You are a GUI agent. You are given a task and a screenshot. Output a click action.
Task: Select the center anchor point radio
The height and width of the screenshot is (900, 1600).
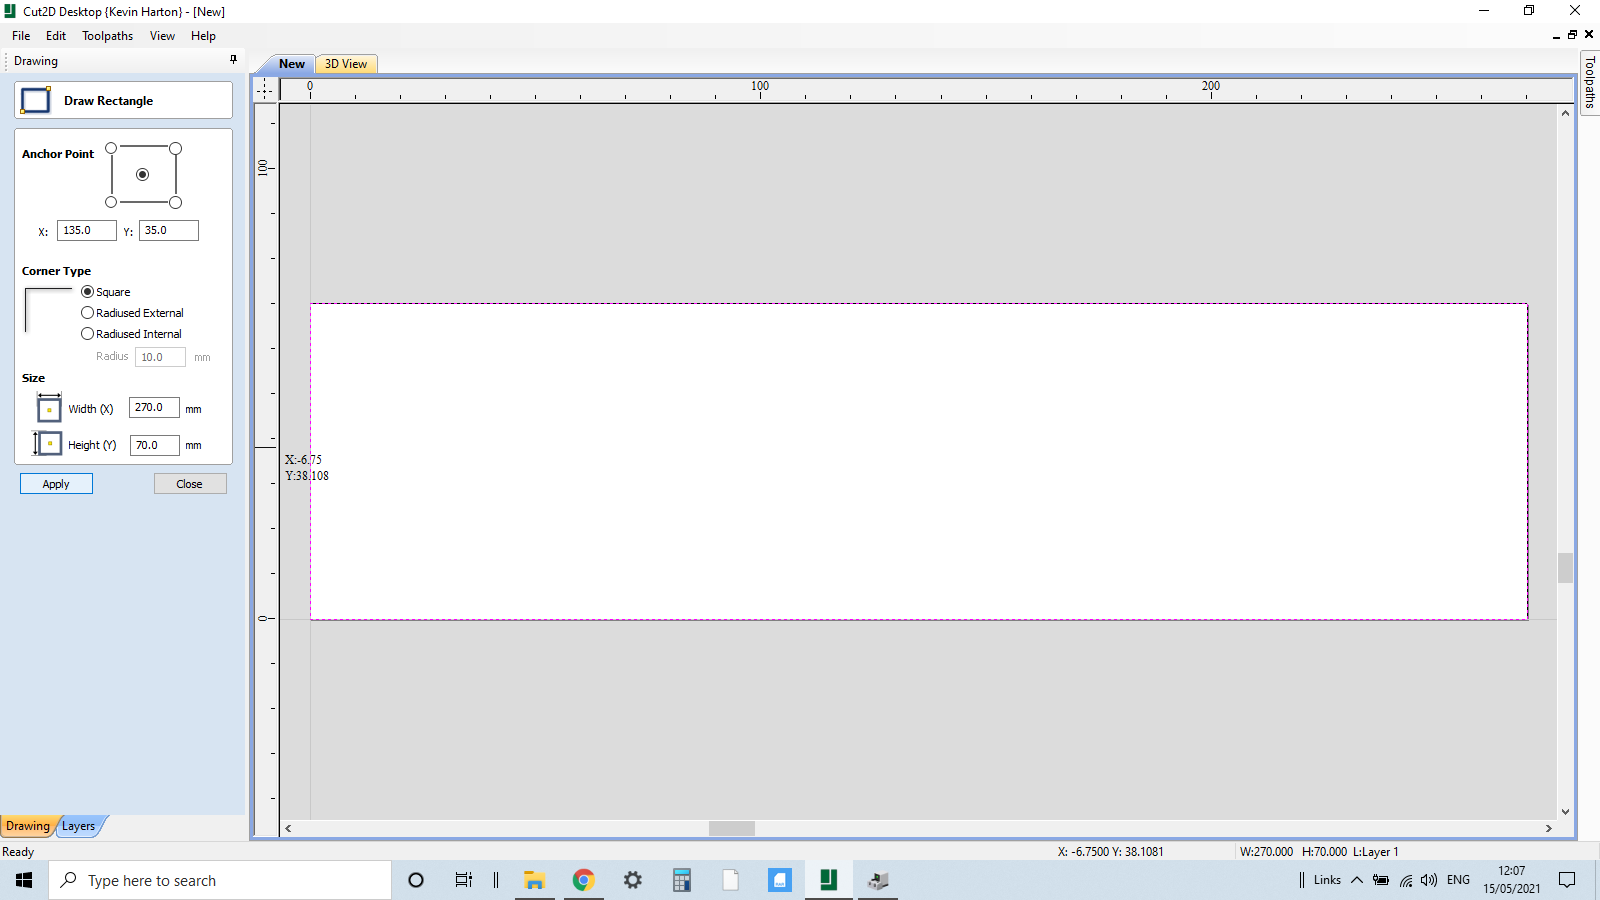coord(143,175)
